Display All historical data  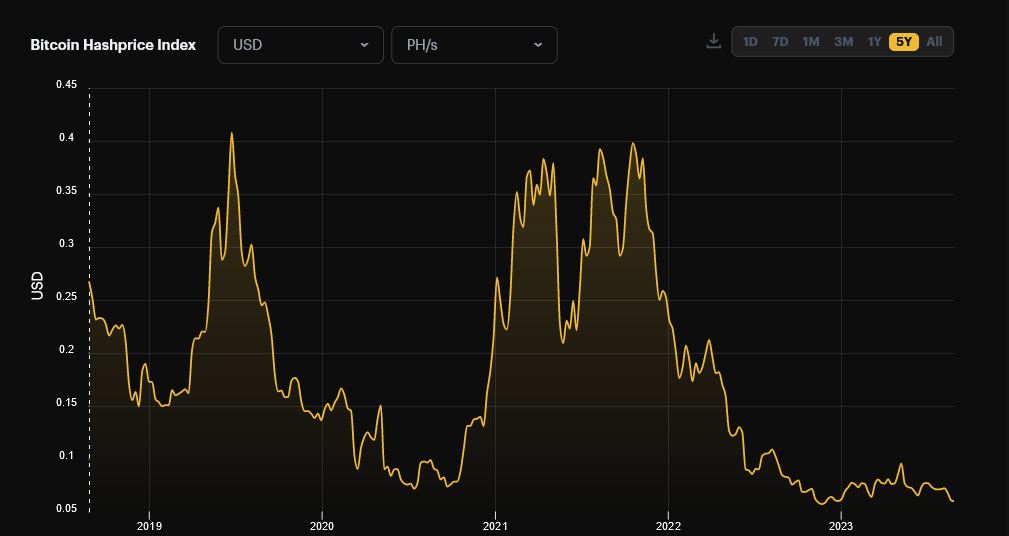(x=934, y=42)
